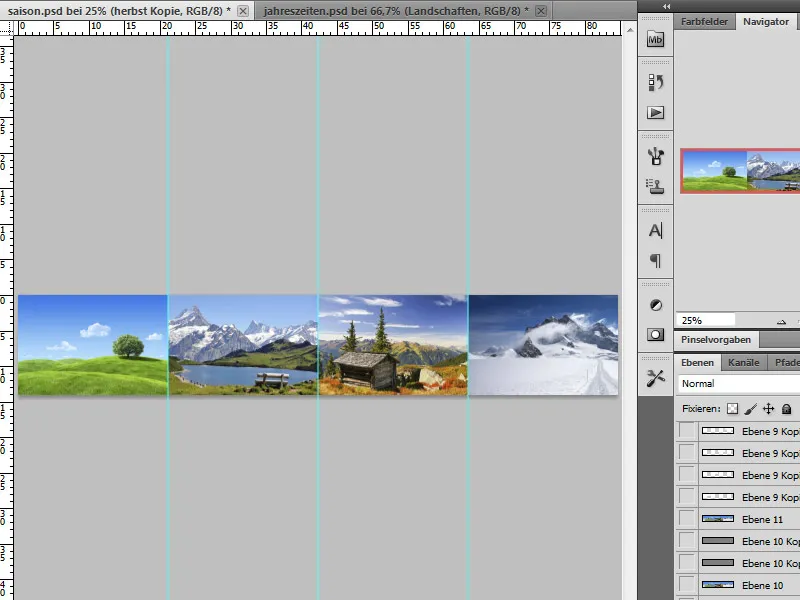Open the Mini Bridge panel icon
800x600 pixels.
click(655, 39)
